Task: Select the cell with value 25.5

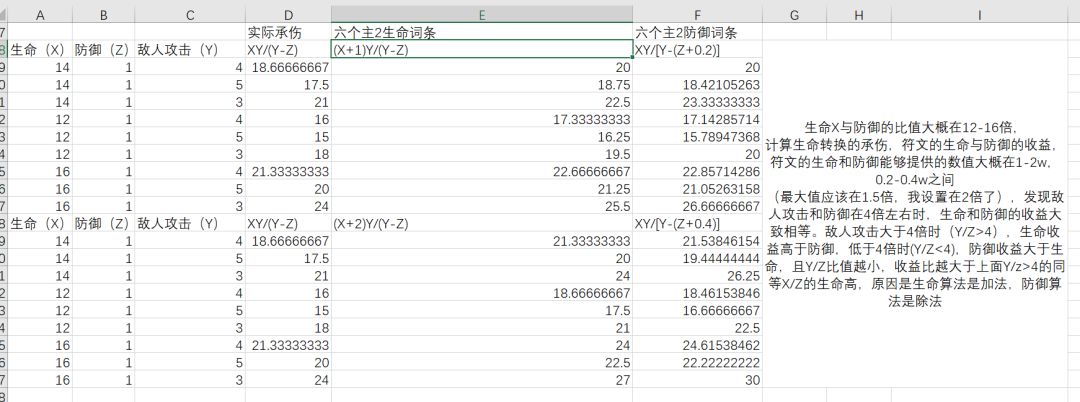Action: coord(481,207)
